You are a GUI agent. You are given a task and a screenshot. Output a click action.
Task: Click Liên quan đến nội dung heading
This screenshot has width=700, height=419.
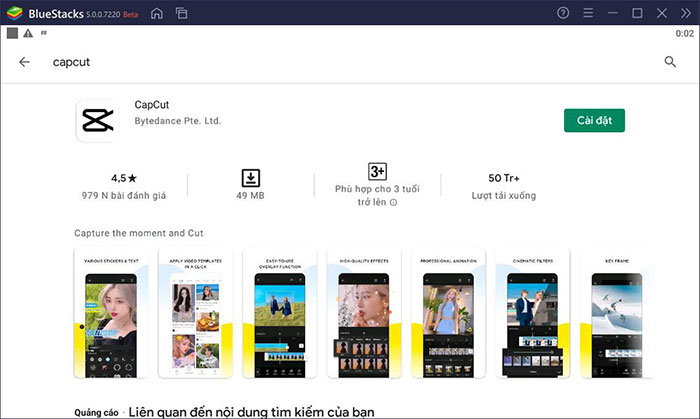(251, 412)
